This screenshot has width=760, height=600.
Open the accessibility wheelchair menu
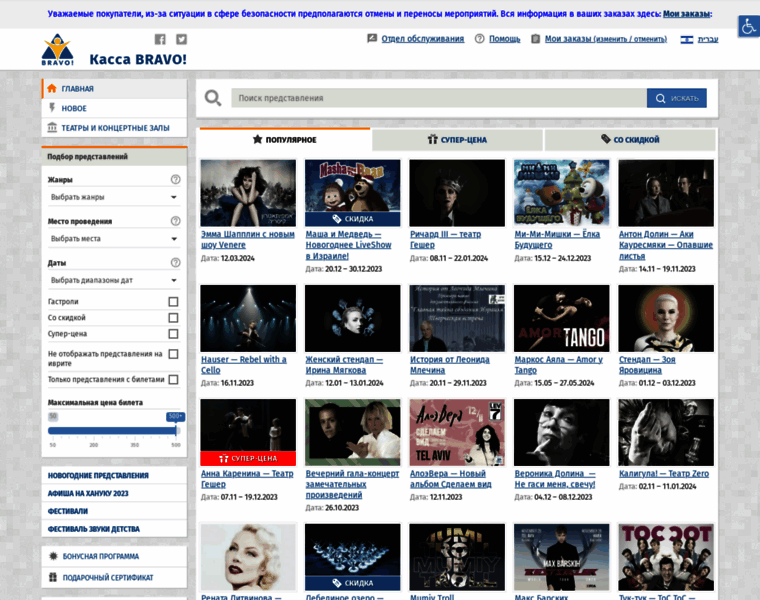coord(749,26)
